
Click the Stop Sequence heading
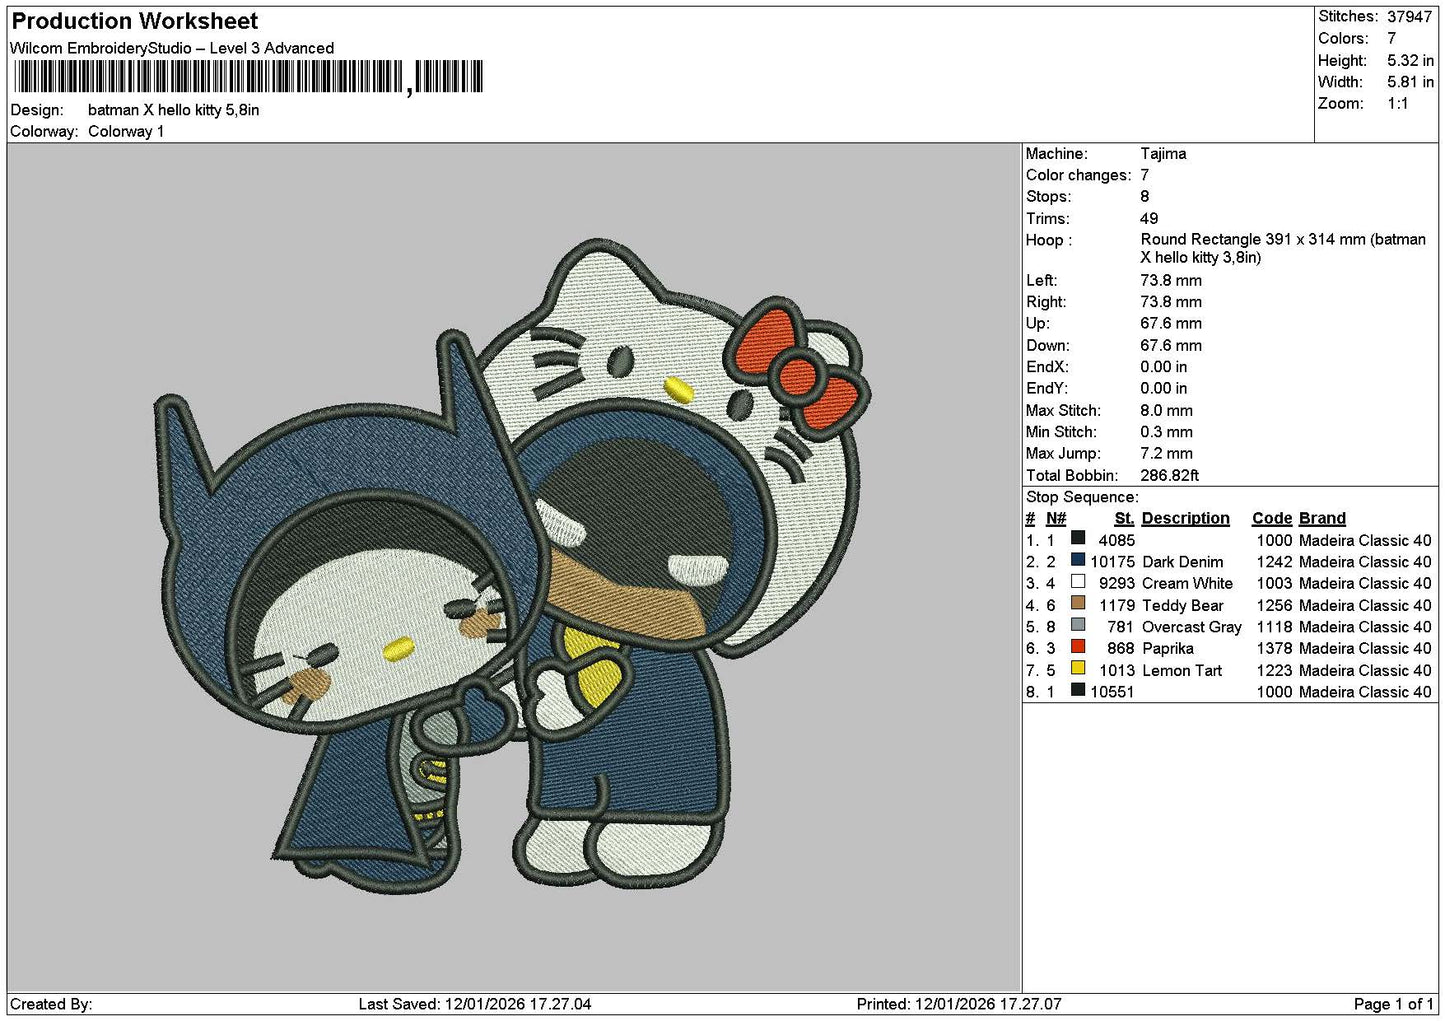[x=1082, y=497]
